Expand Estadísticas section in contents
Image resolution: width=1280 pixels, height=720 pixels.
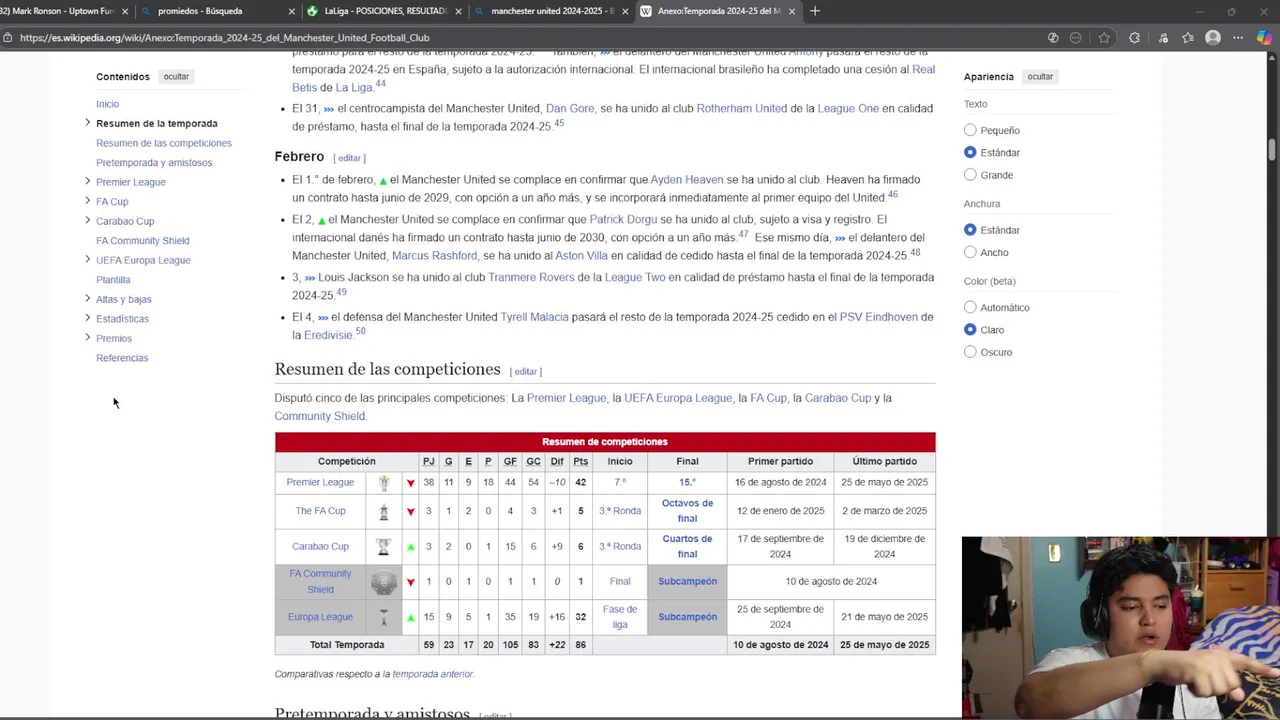pyautogui.click(x=87, y=318)
